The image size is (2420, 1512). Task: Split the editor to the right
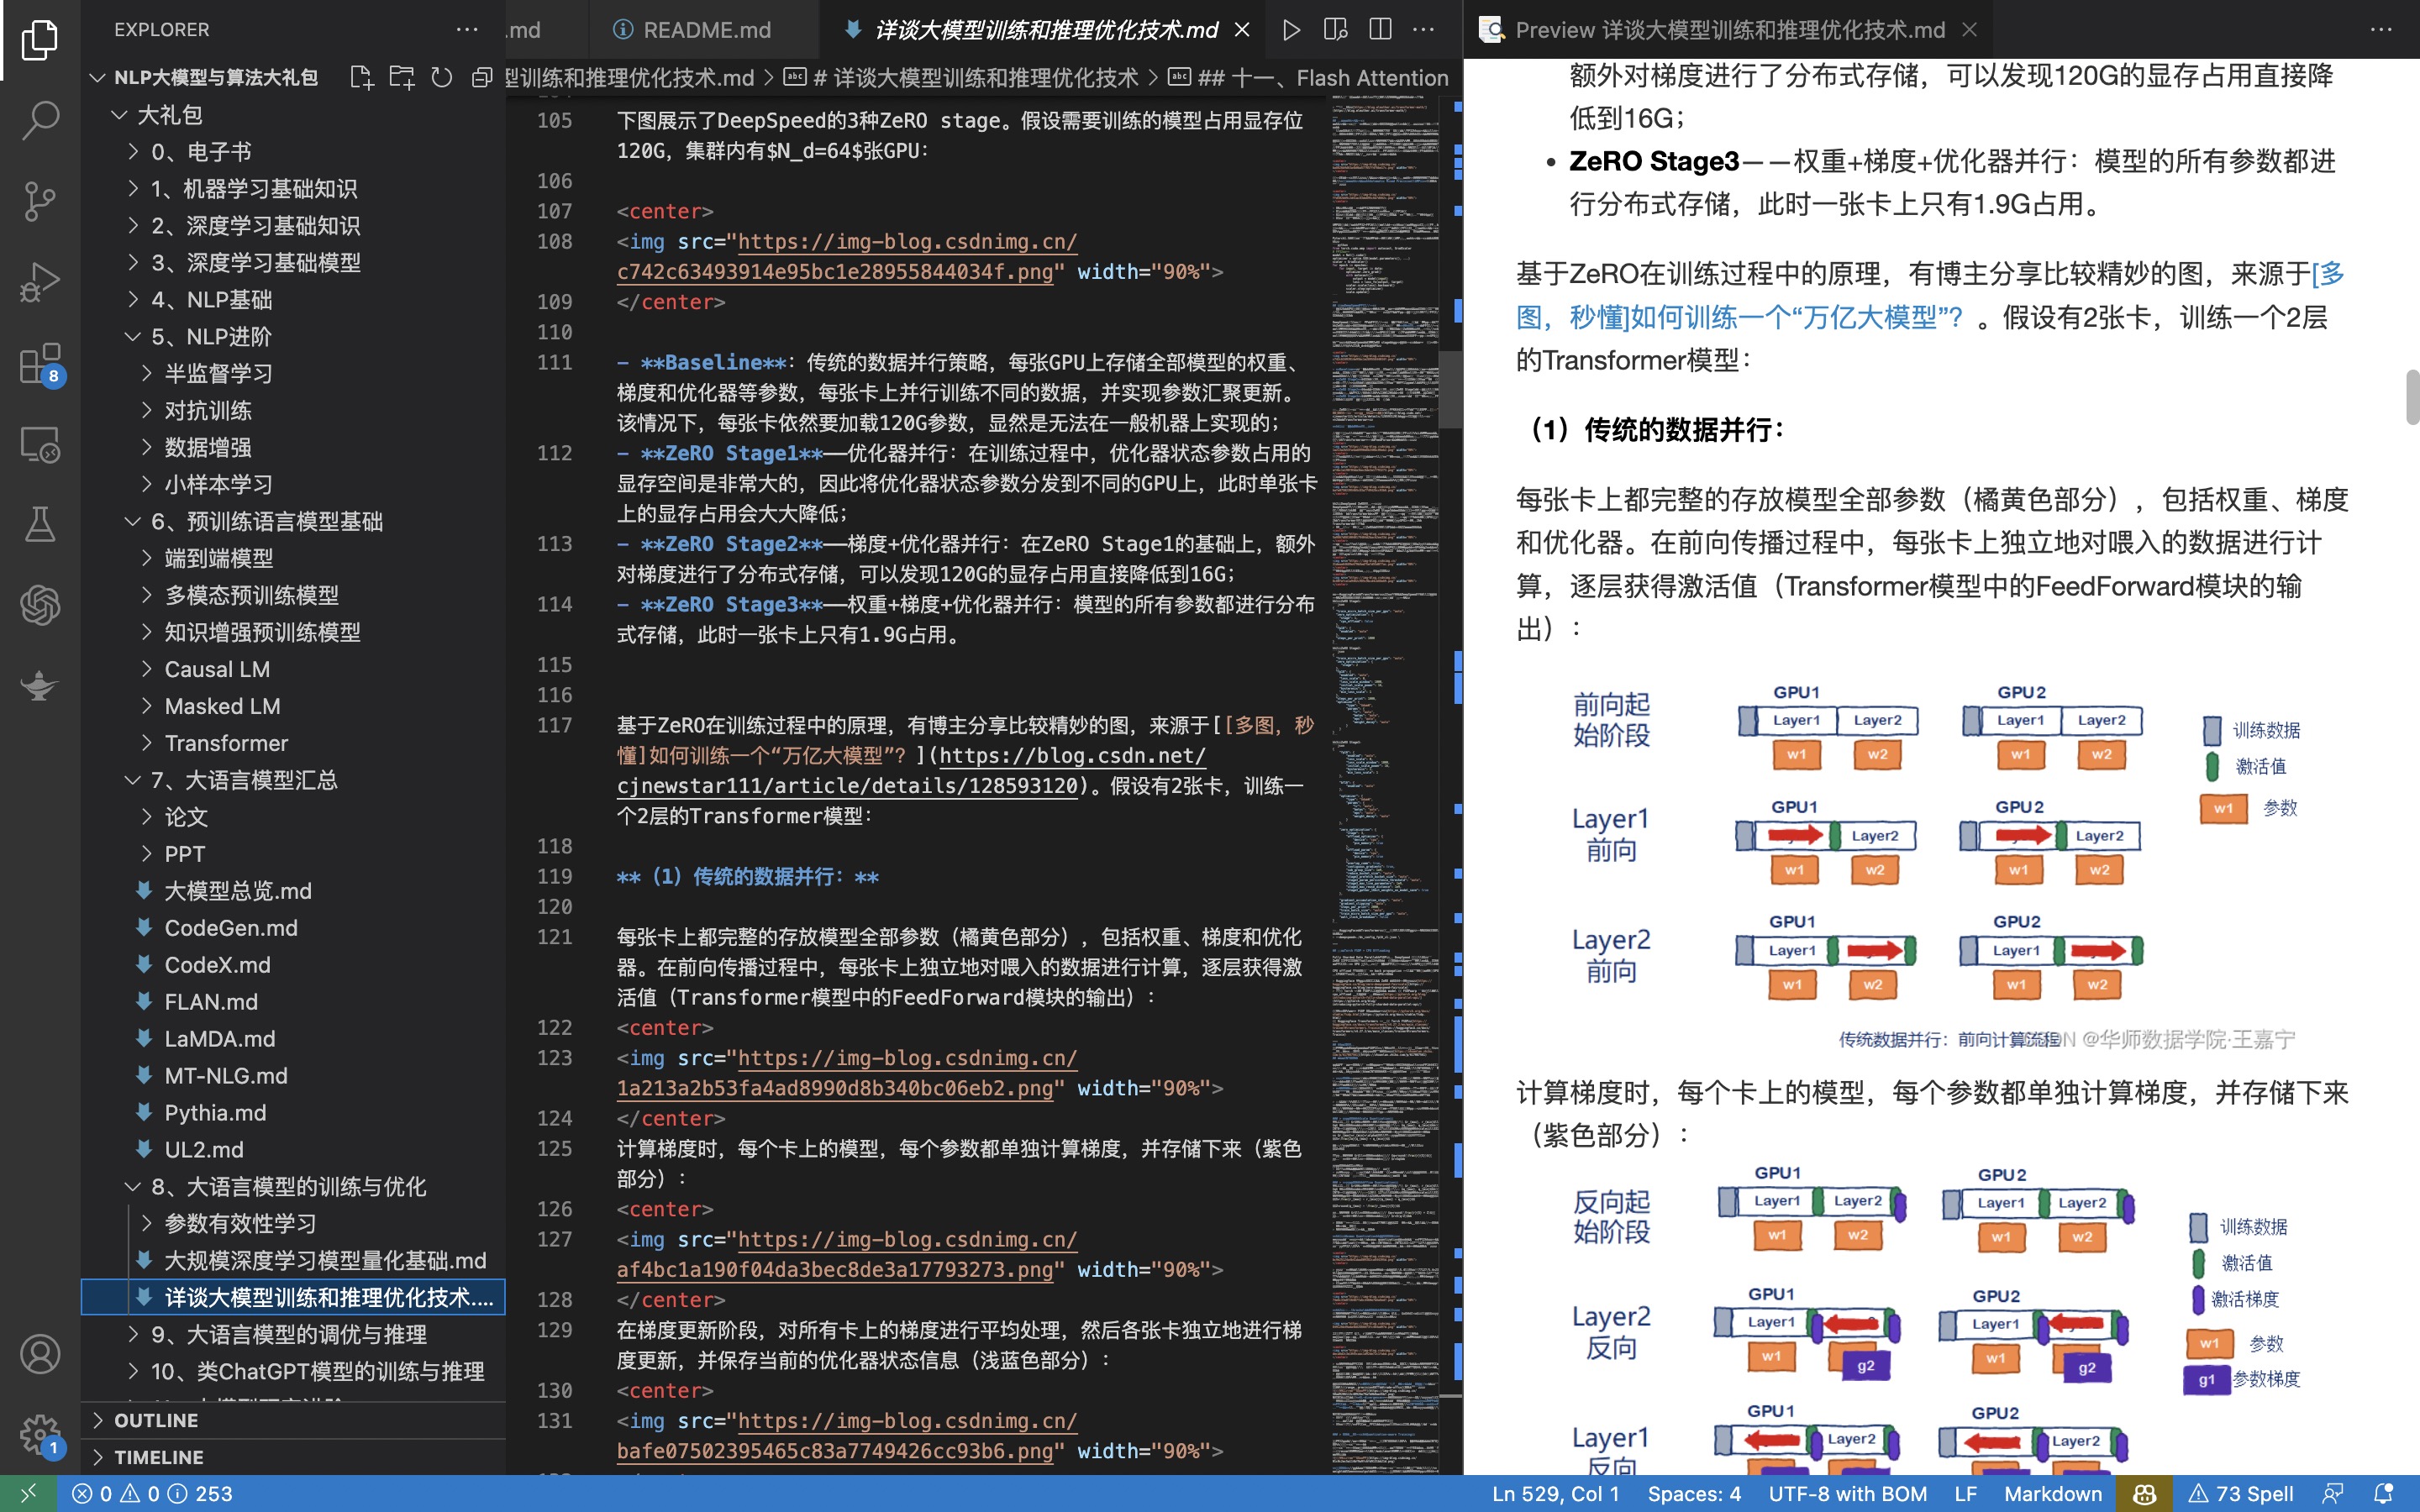click(x=1380, y=30)
